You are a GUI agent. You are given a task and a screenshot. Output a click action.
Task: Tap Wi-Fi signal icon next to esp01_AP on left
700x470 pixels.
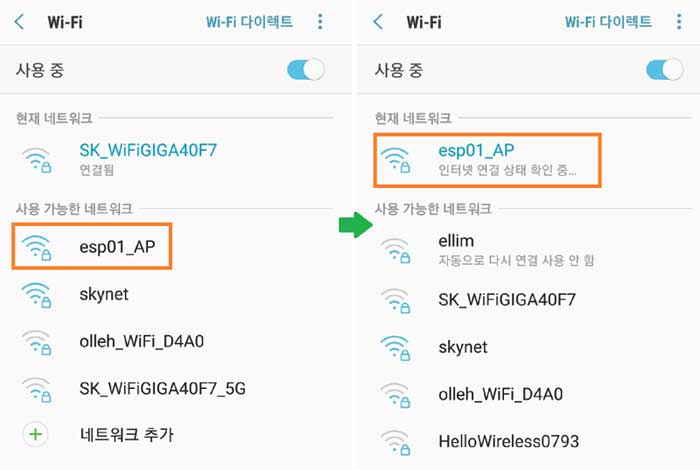[37, 247]
